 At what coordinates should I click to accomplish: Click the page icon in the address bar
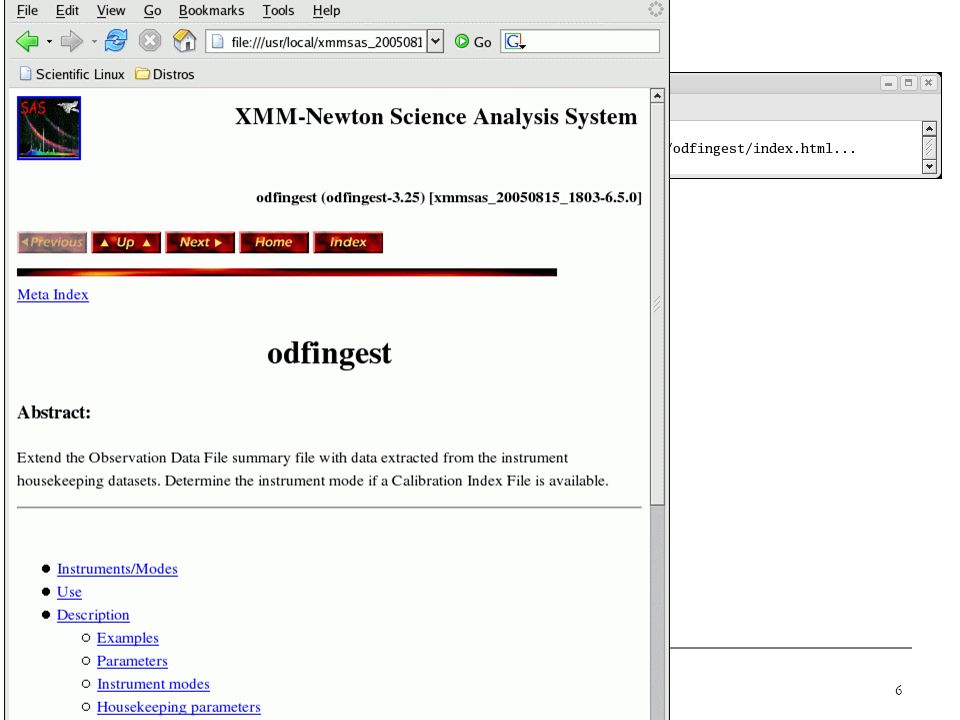[x=217, y=42]
